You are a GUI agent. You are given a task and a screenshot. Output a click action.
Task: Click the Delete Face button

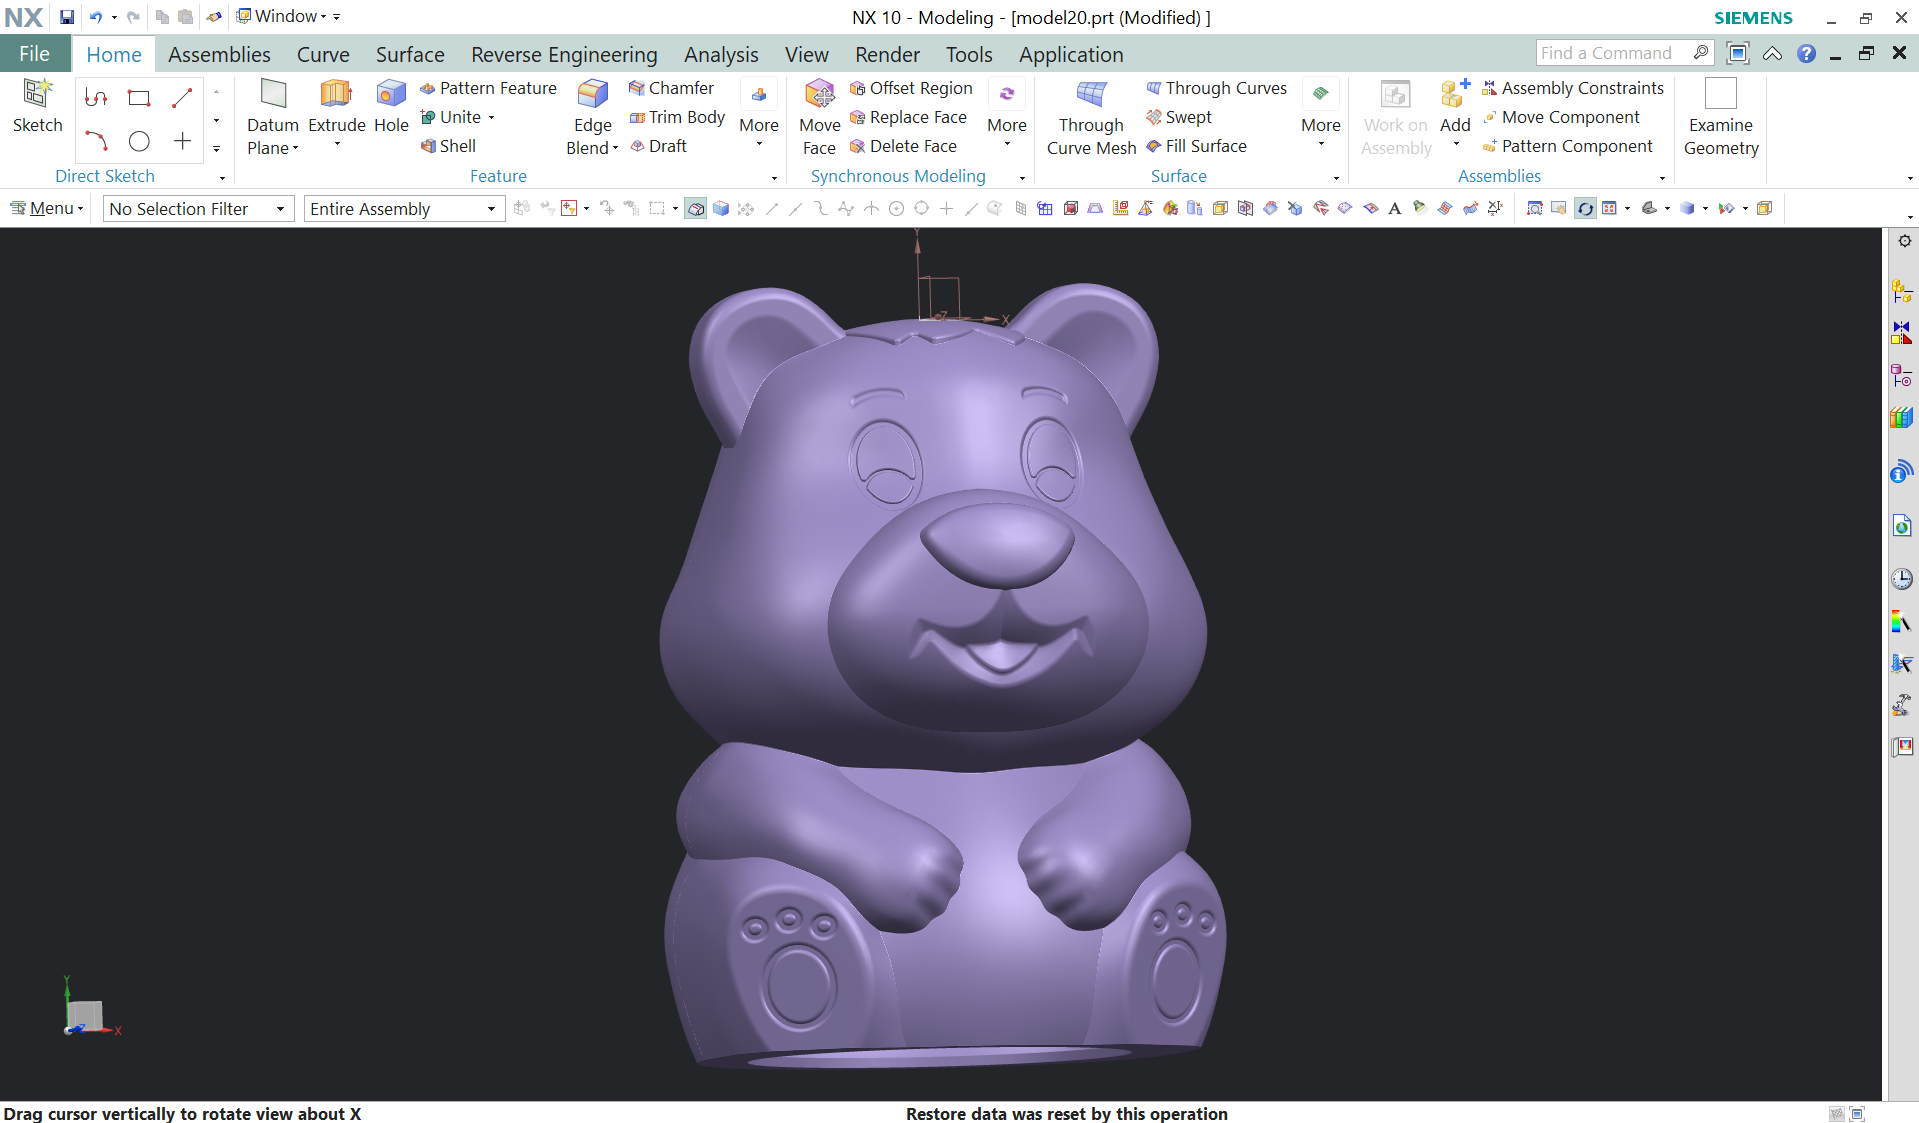point(903,146)
